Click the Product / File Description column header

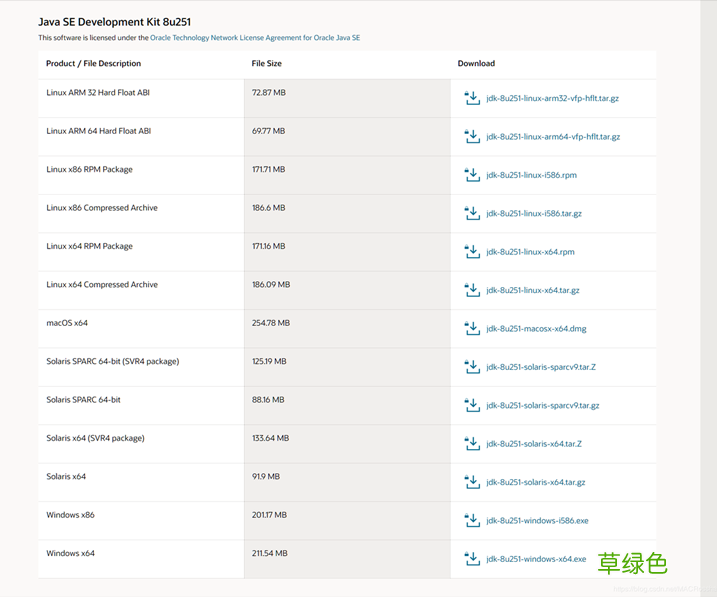point(93,64)
